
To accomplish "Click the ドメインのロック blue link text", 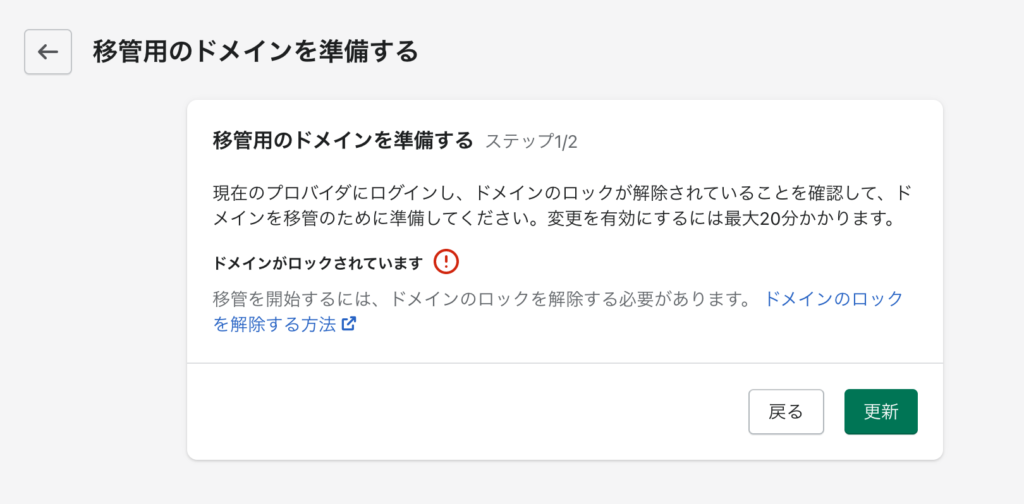I will point(834,300).
